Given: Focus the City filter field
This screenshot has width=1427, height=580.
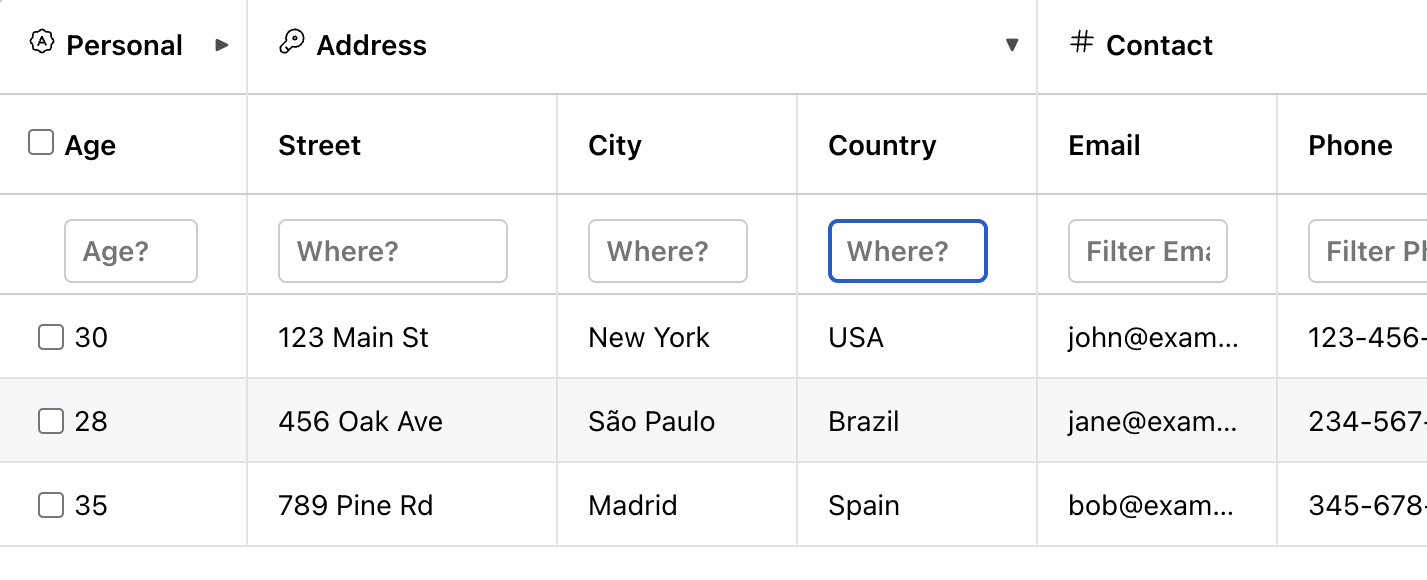Looking at the screenshot, I should click(668, 251).
